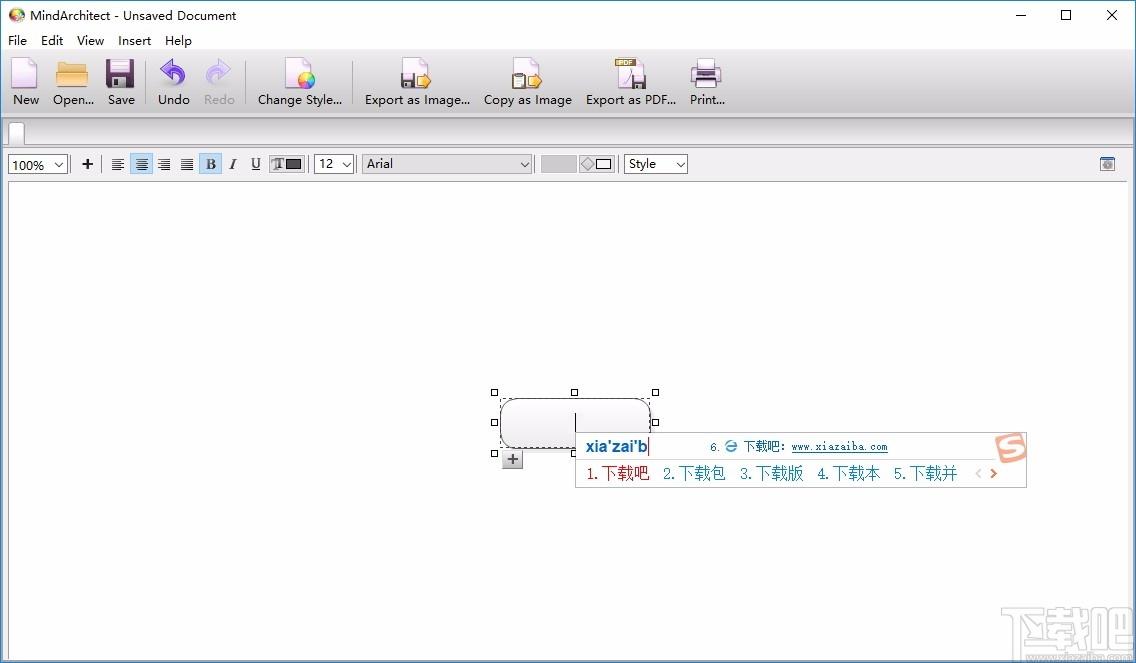Choose IME candidate 2. 下载包
Viewport: 1136px width, 663px height.
[694, 473]
